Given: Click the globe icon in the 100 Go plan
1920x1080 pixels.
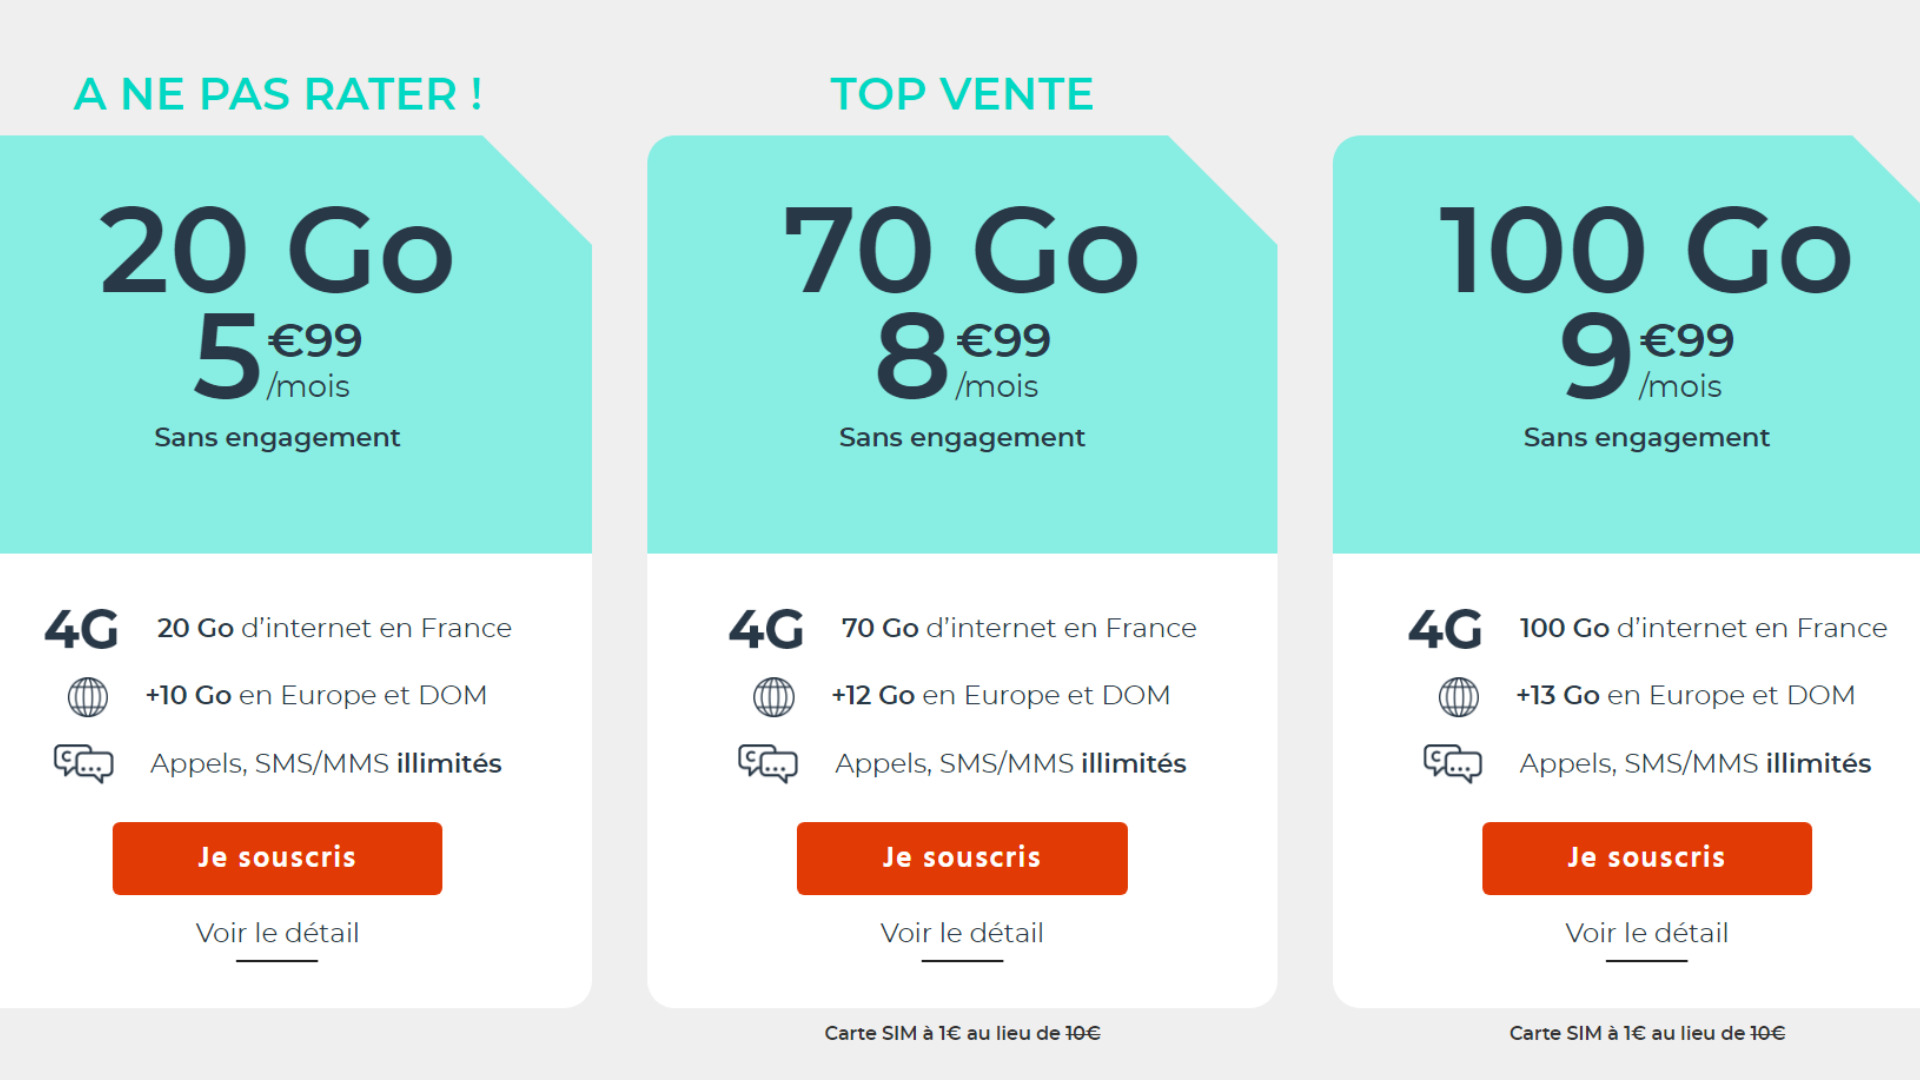Looking at the screenshot, I should (x=1458, y=697).
